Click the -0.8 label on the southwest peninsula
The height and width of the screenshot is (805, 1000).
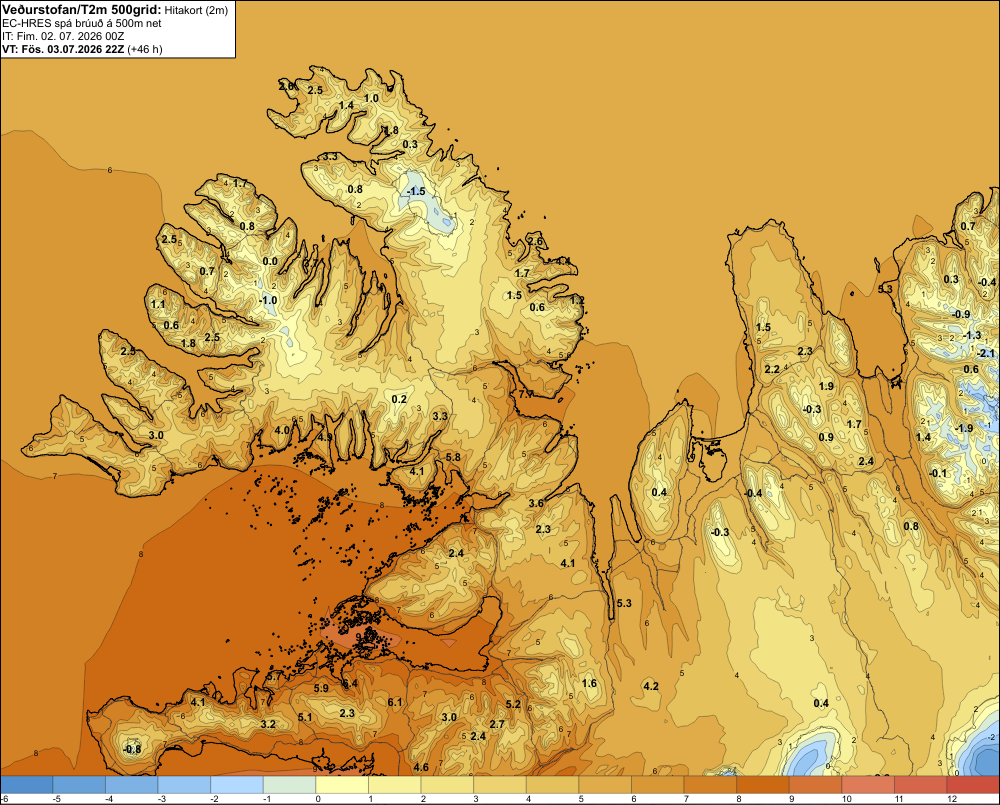click(x=132, y=750)
